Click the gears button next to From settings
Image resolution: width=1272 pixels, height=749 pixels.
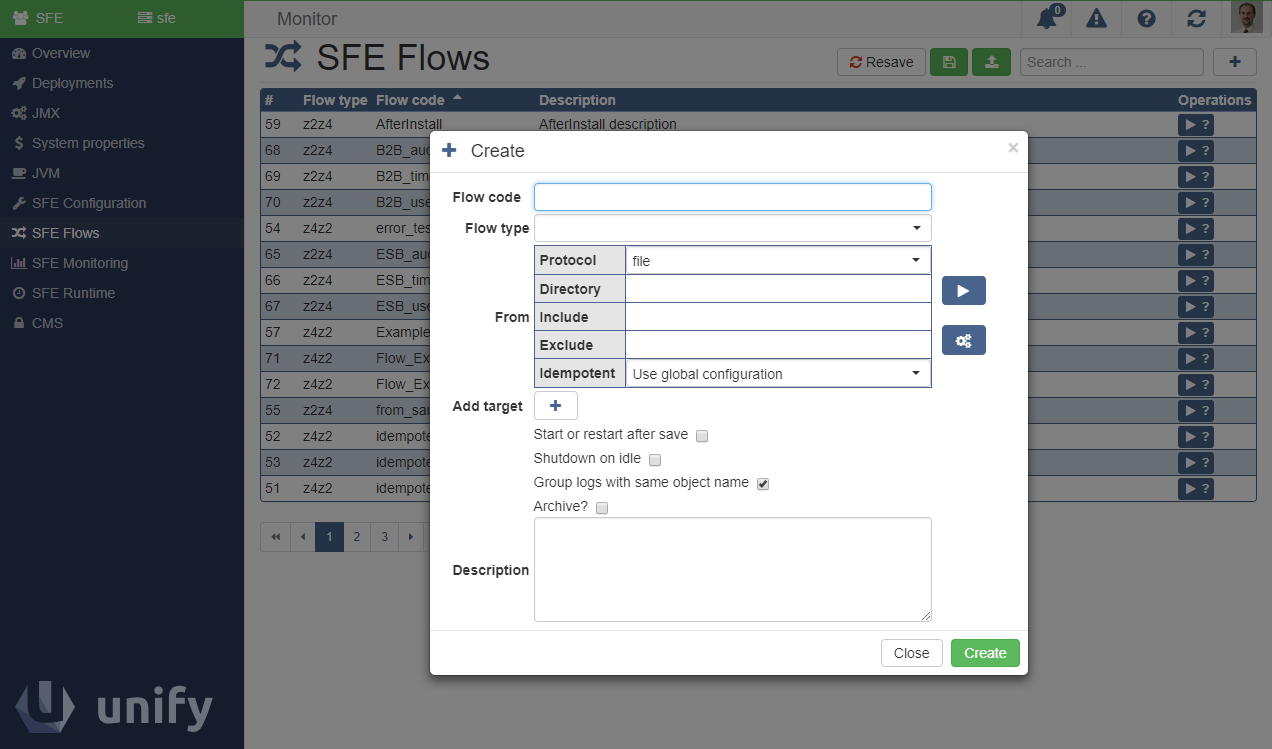coord(964,341)
